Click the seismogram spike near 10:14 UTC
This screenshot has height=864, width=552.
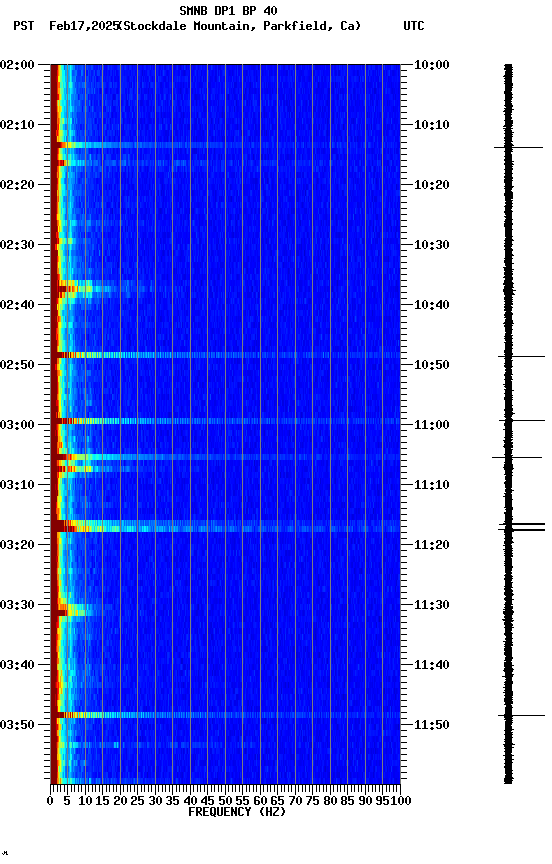518,148
